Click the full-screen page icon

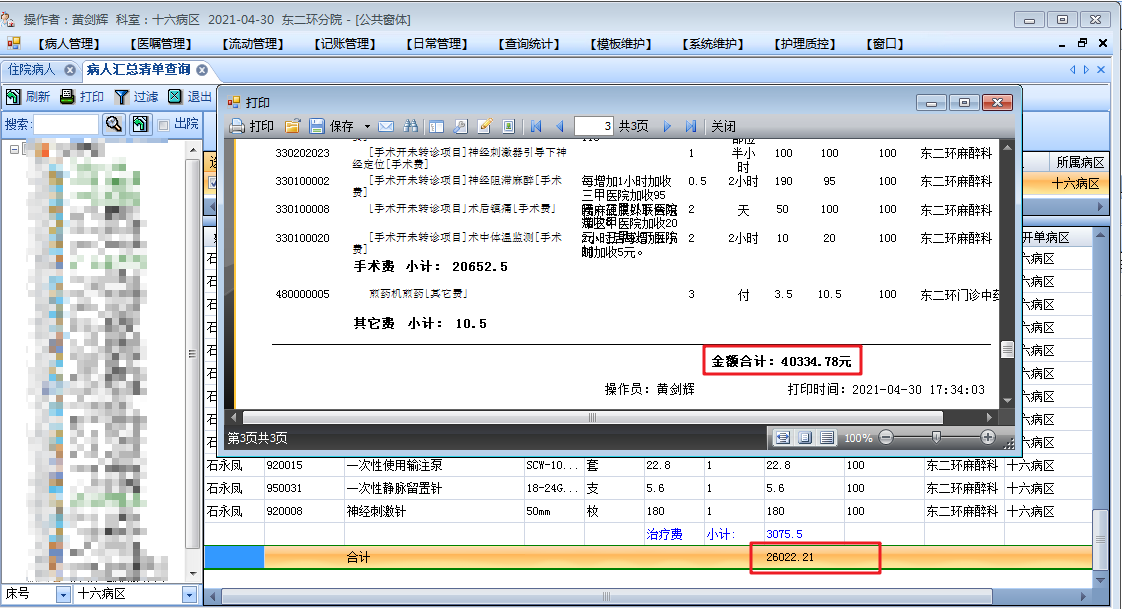click(x=508, y=127)
